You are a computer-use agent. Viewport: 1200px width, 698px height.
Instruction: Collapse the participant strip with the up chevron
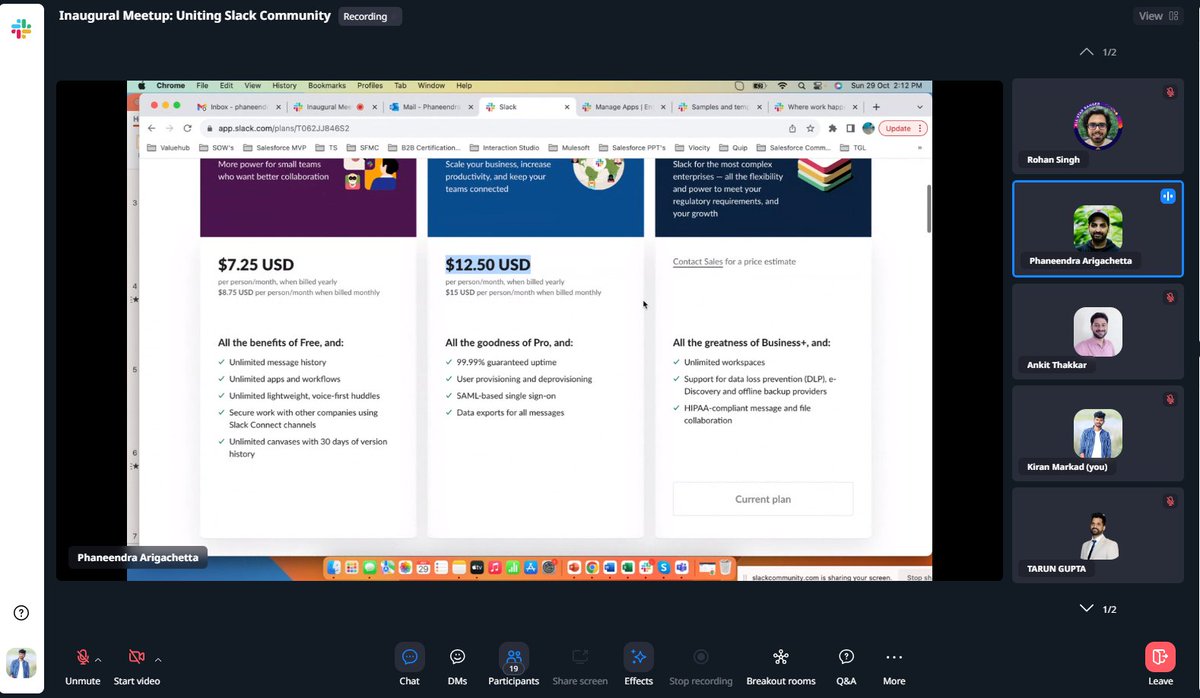[x=1086, y=51]
